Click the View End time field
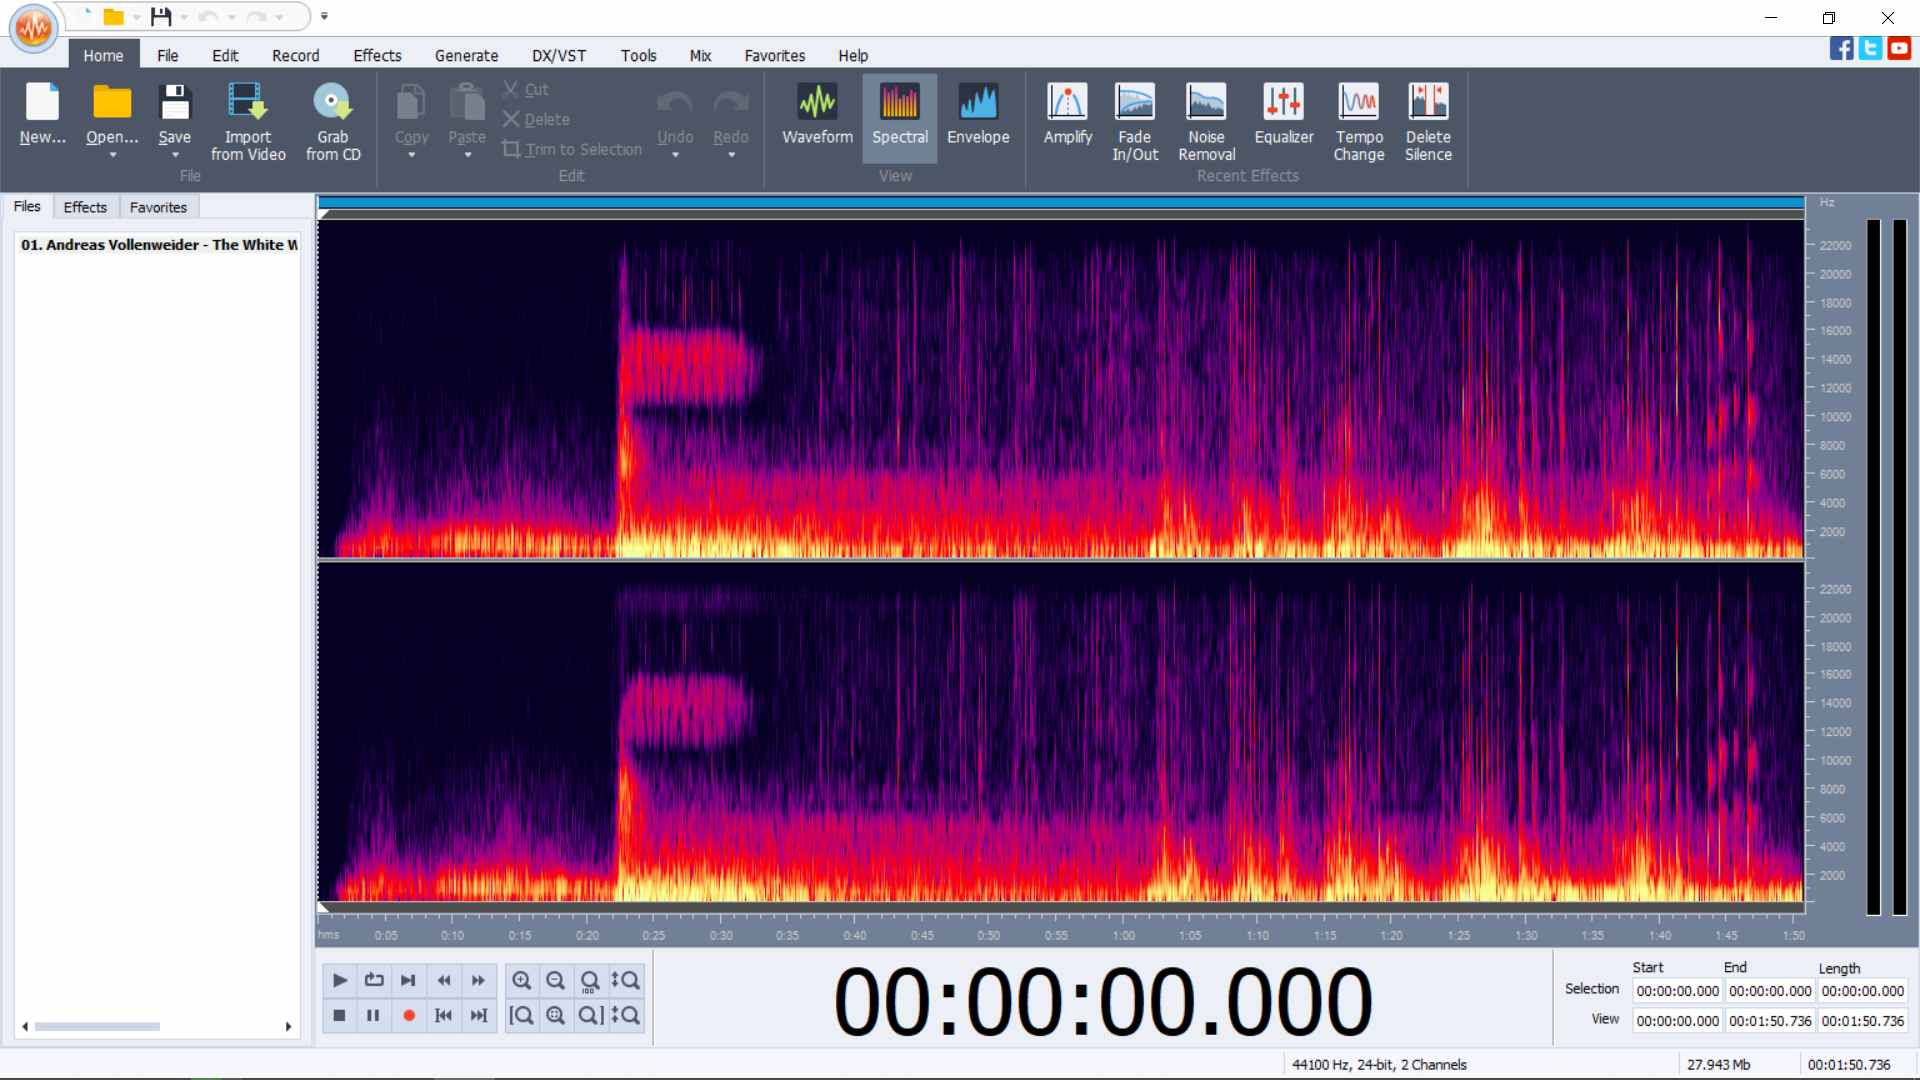This screenshot has height=1080, width=1920. pos(1769,1021)
